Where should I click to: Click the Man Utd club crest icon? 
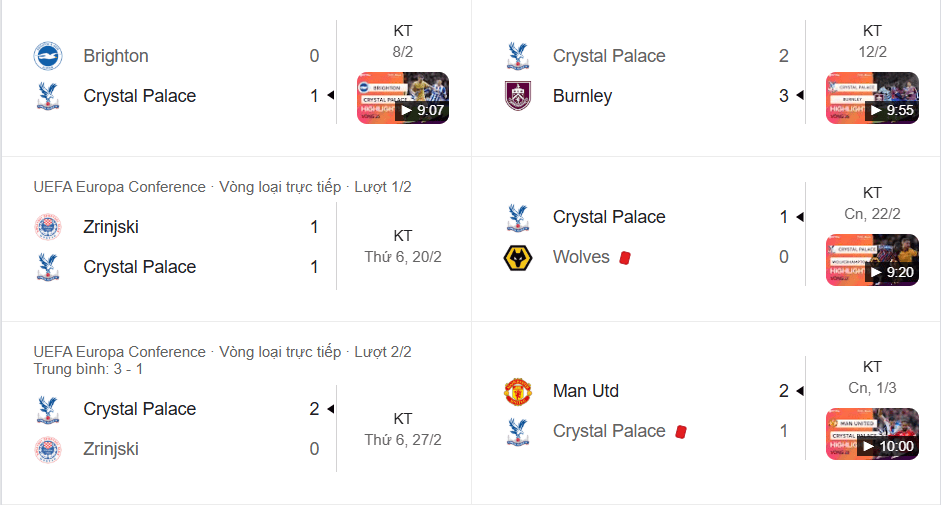click(517, 391)
